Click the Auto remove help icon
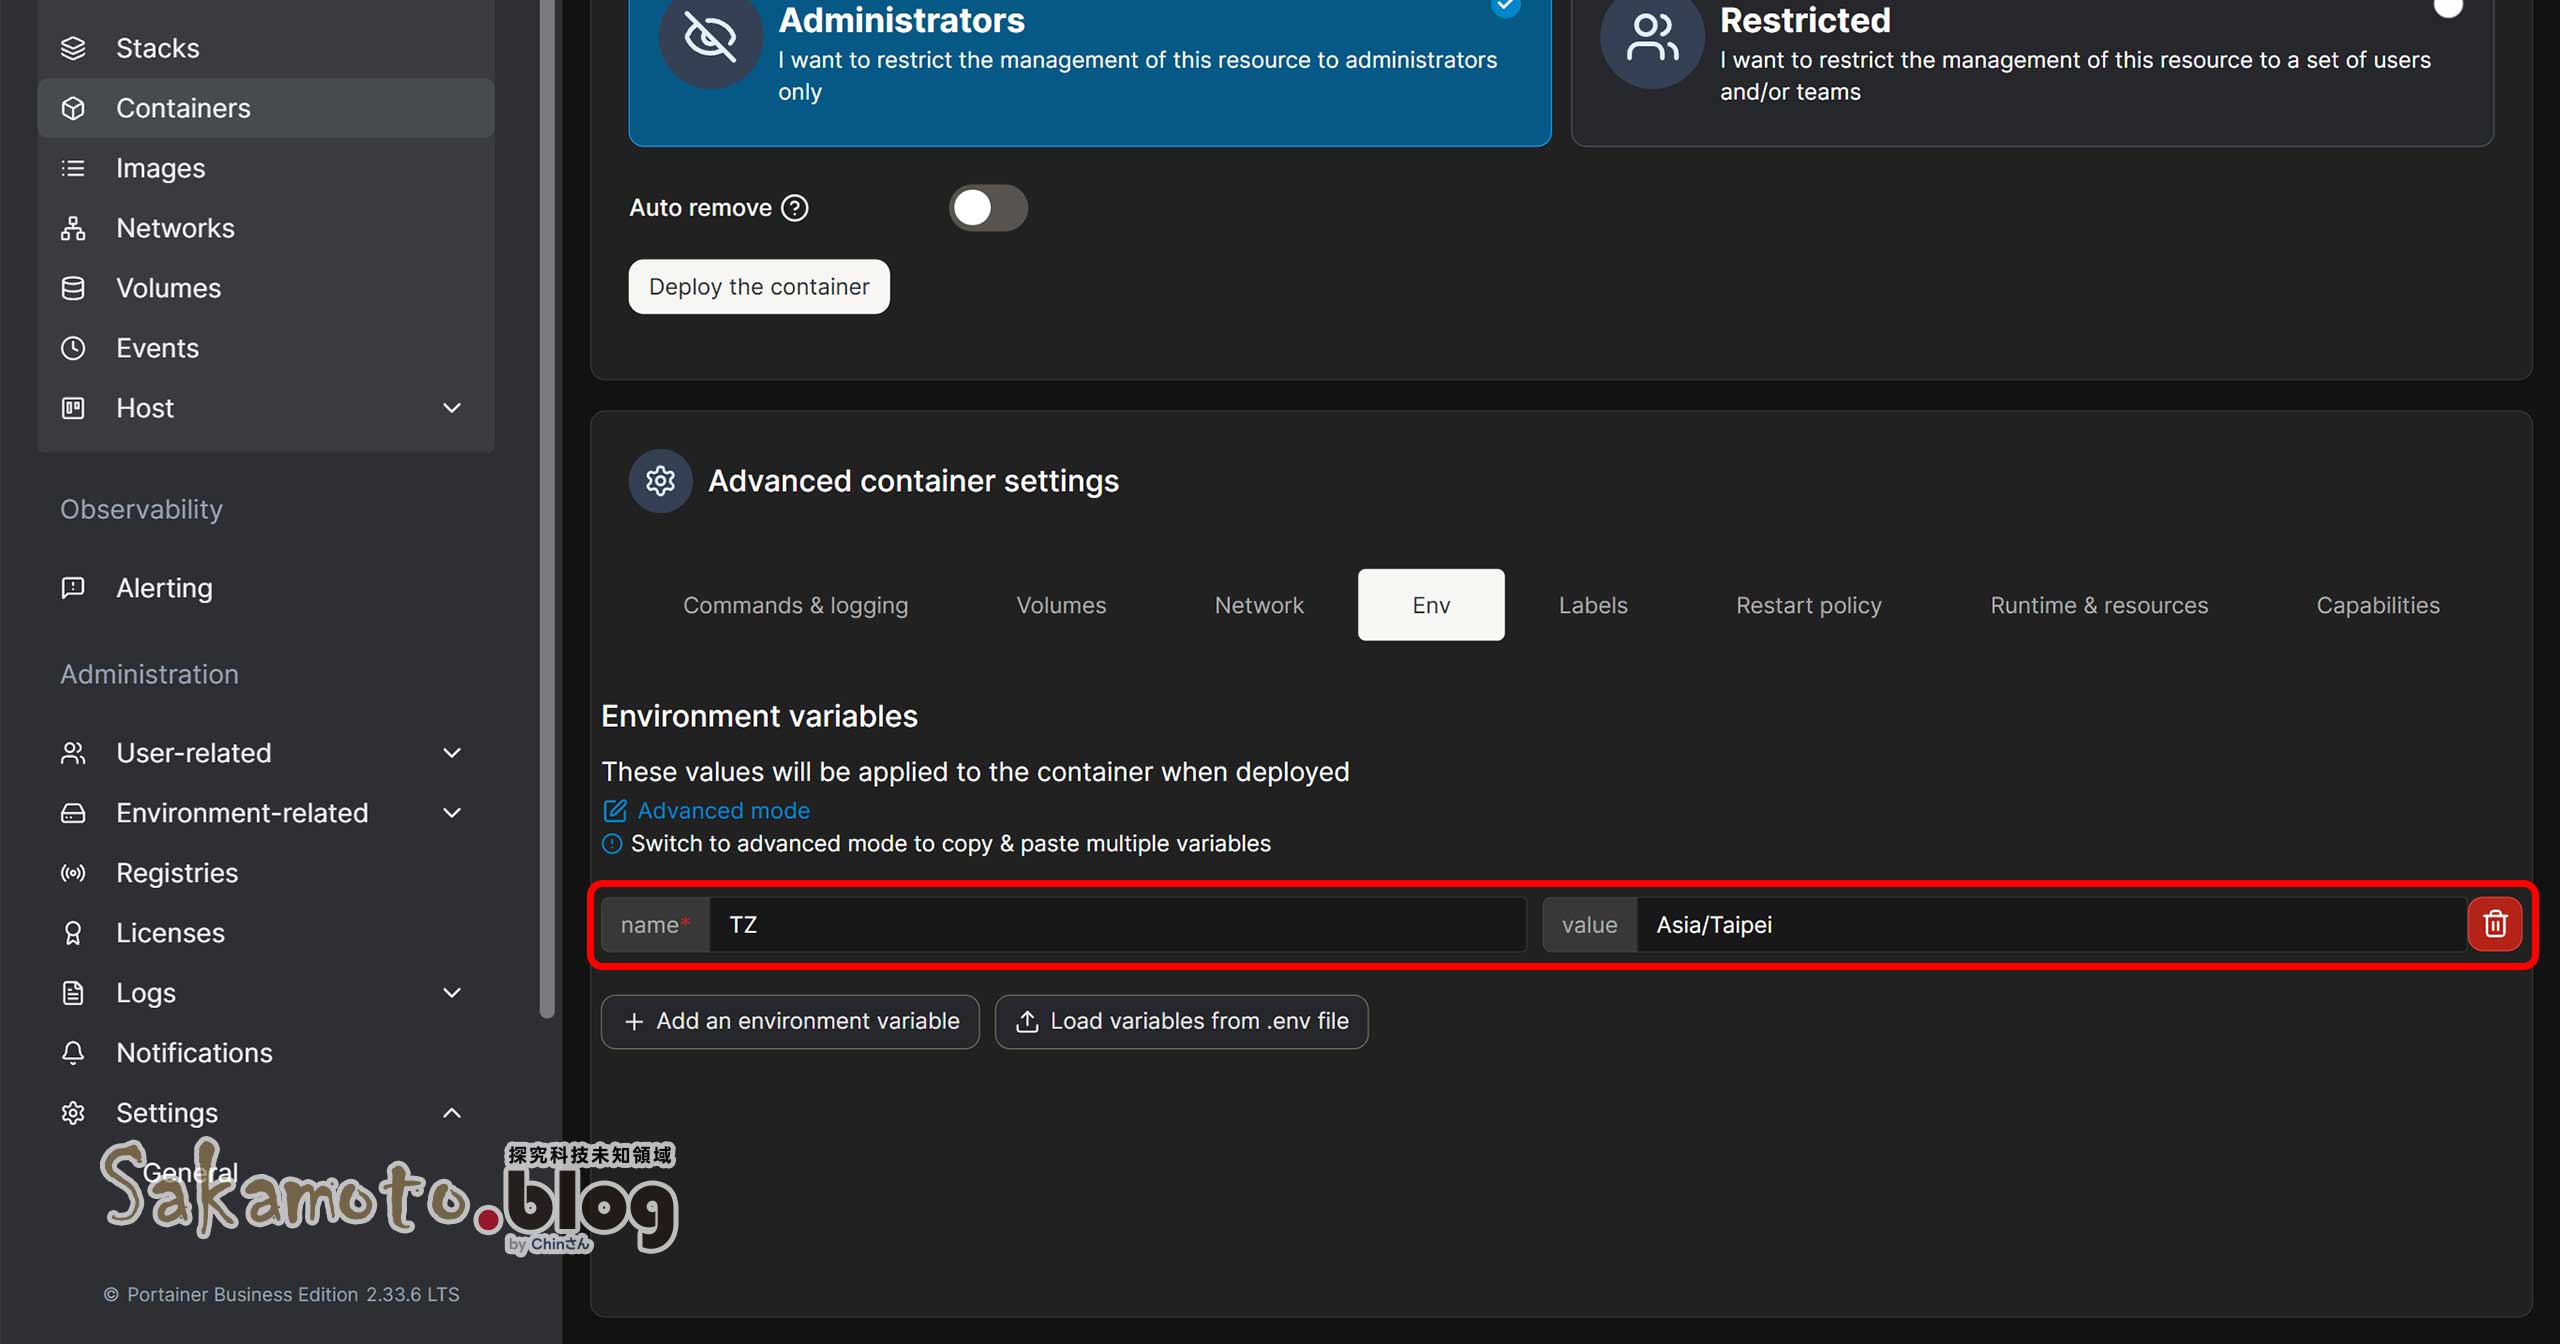 [795, 208]
